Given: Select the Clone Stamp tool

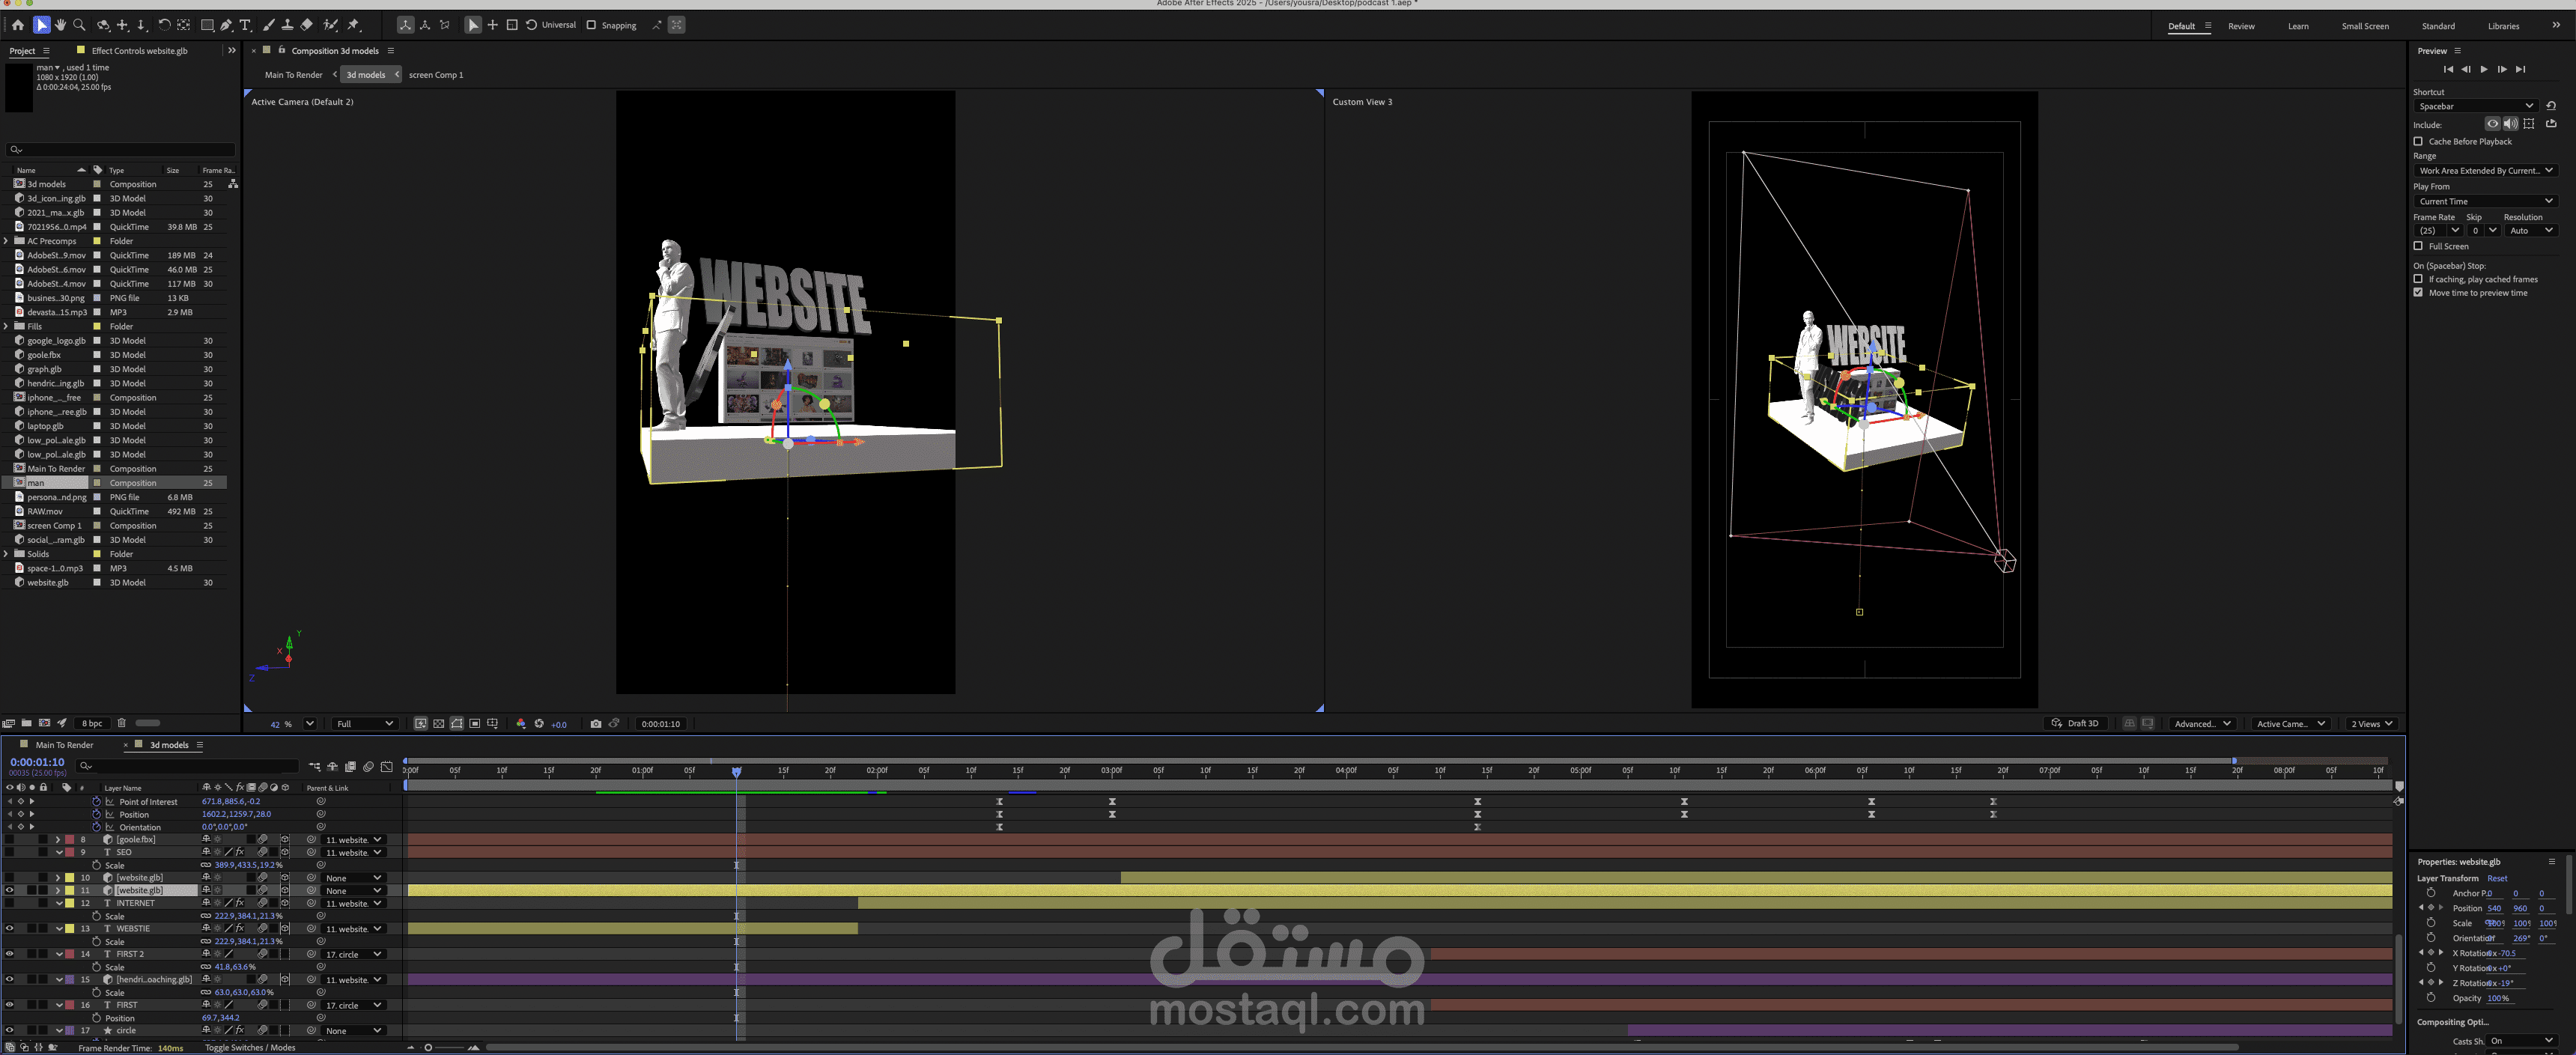Looking at the screenshot, I should tap(287, 25).
